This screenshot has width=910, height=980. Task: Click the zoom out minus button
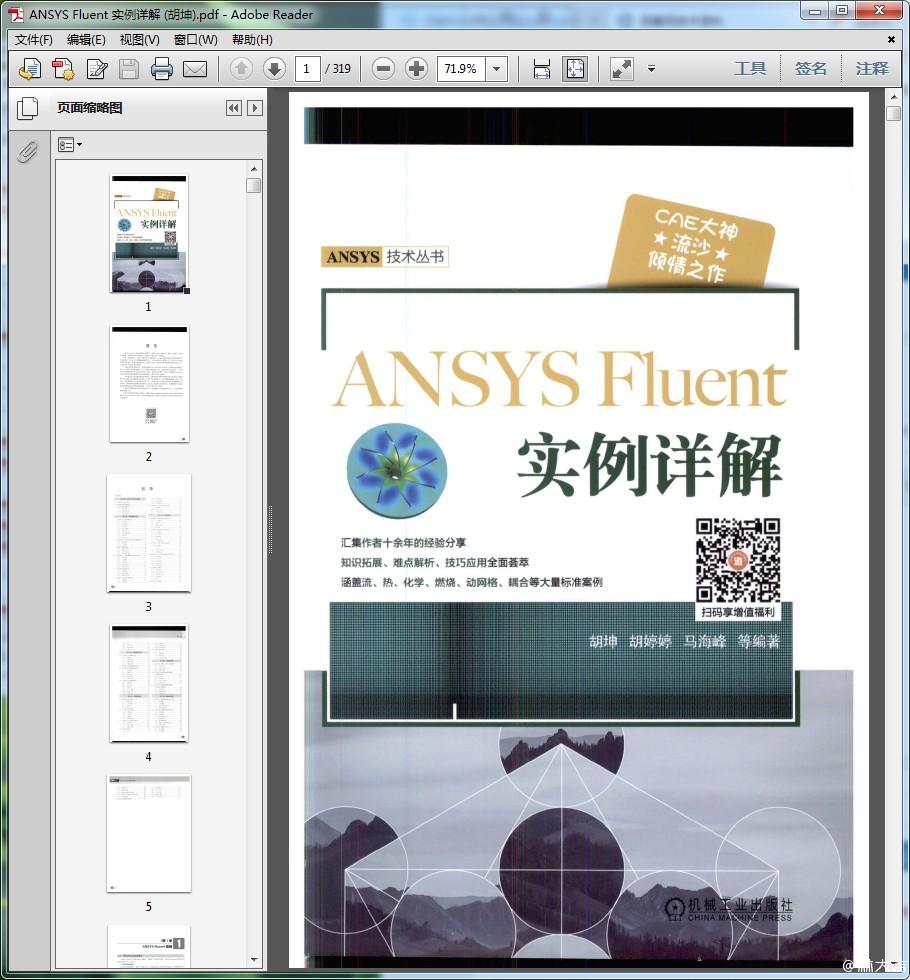[x=383, y=69]
